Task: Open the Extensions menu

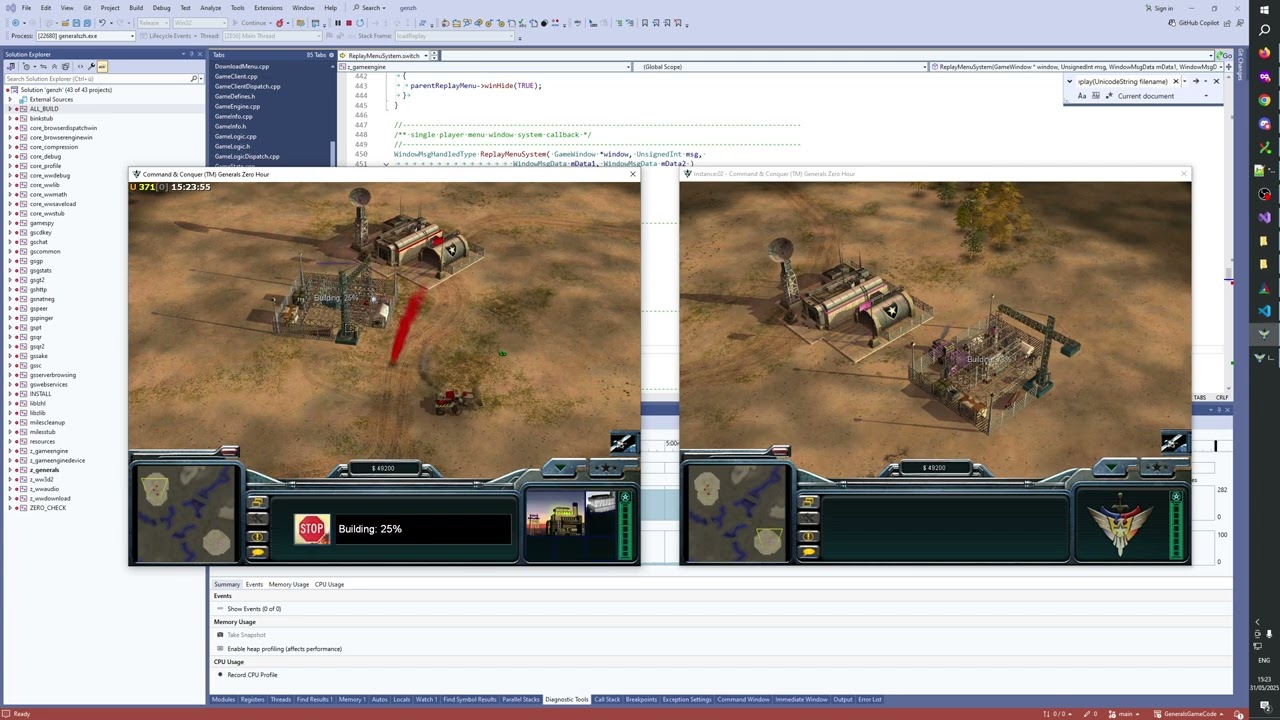Action: point(268,8)
